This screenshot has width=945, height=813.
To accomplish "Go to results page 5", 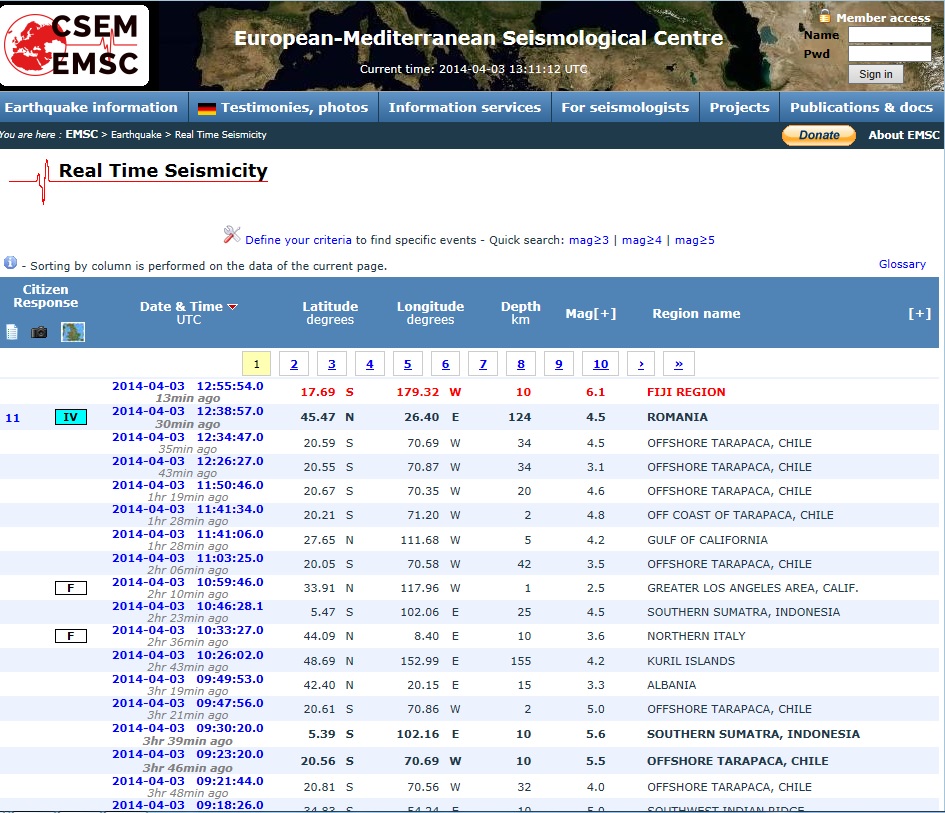I will (x=408, y=364).
